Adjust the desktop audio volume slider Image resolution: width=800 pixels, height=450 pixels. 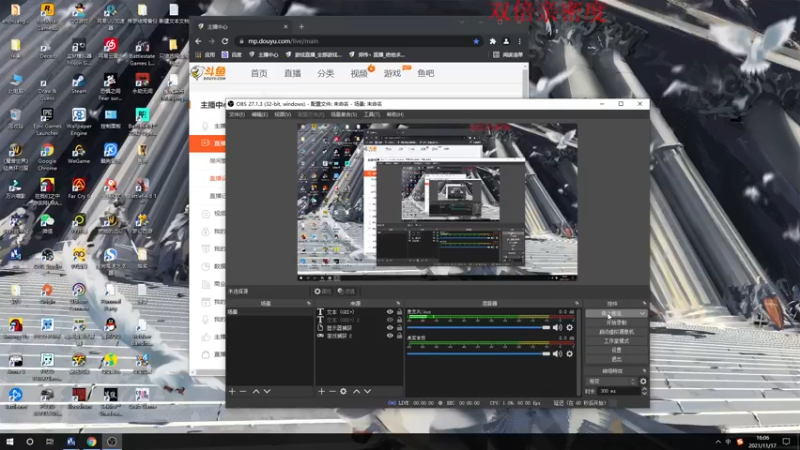click(x=479, y=354)
